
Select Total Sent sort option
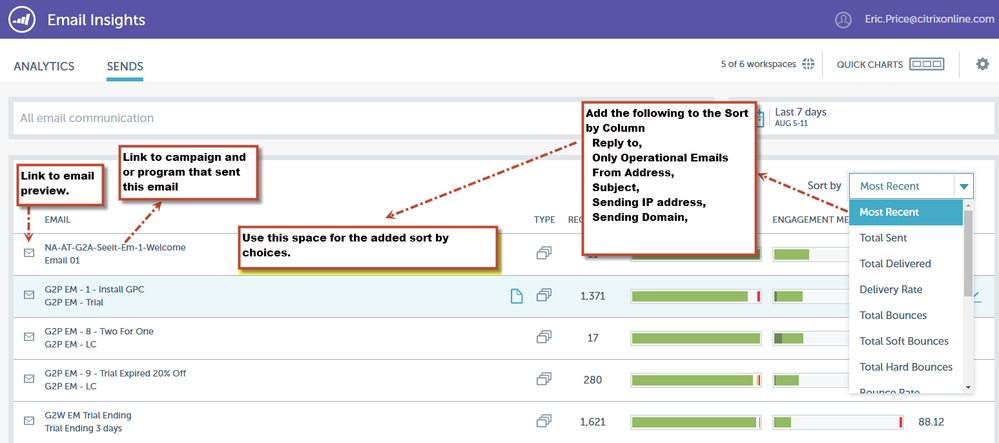(885, 238)
